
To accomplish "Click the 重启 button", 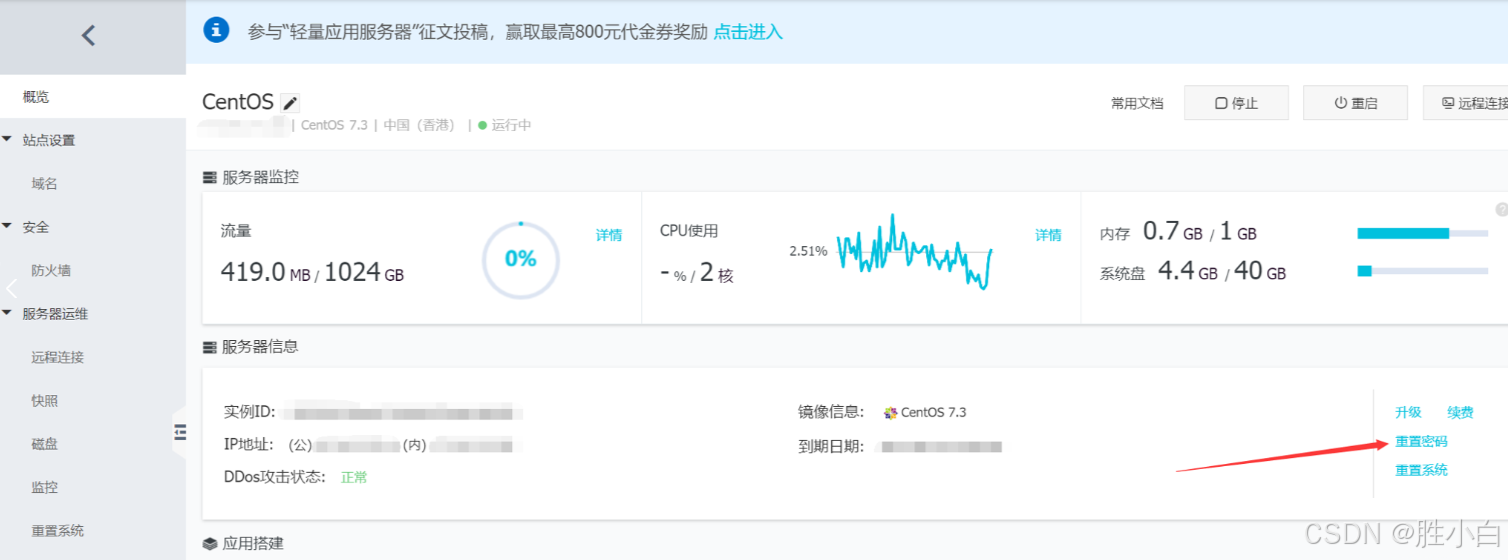I will coord(1355,103).
